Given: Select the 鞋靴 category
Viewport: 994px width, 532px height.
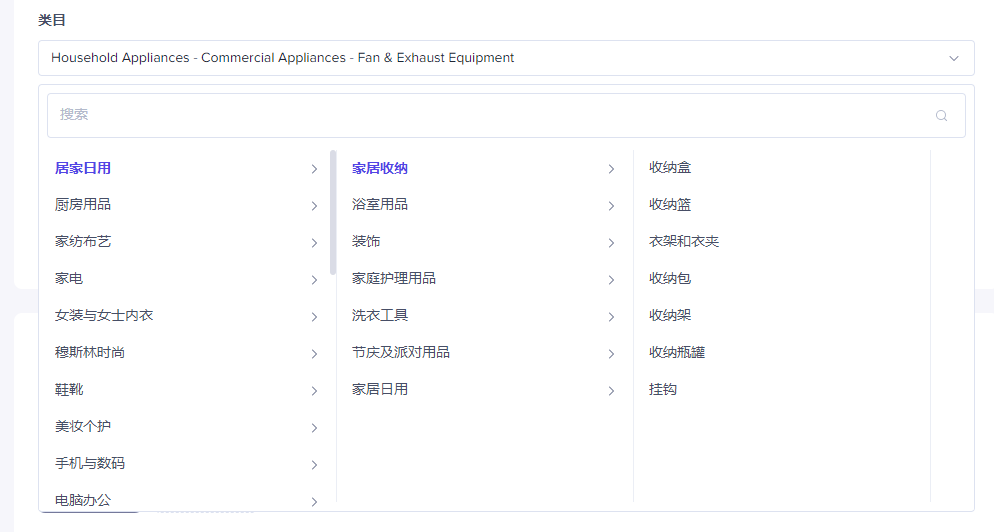Looking at the screenshot, I should tap(69, 389).
